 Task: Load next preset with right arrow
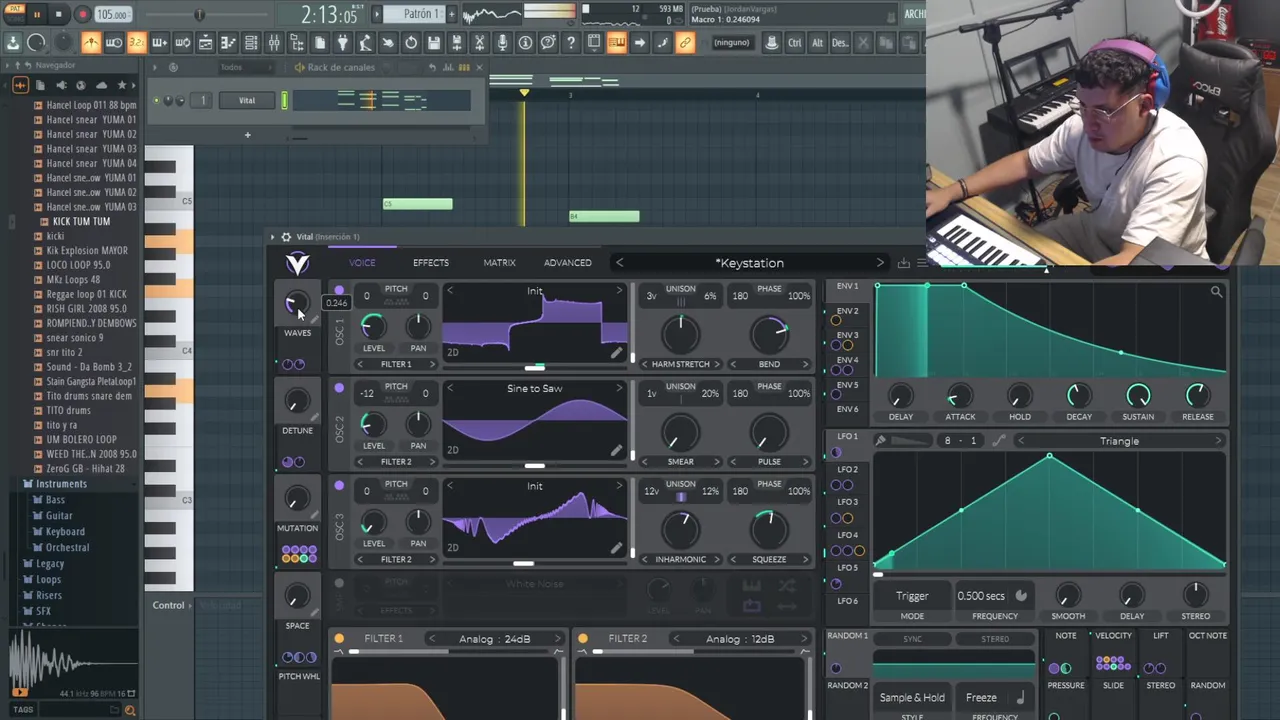pos(880,263)
